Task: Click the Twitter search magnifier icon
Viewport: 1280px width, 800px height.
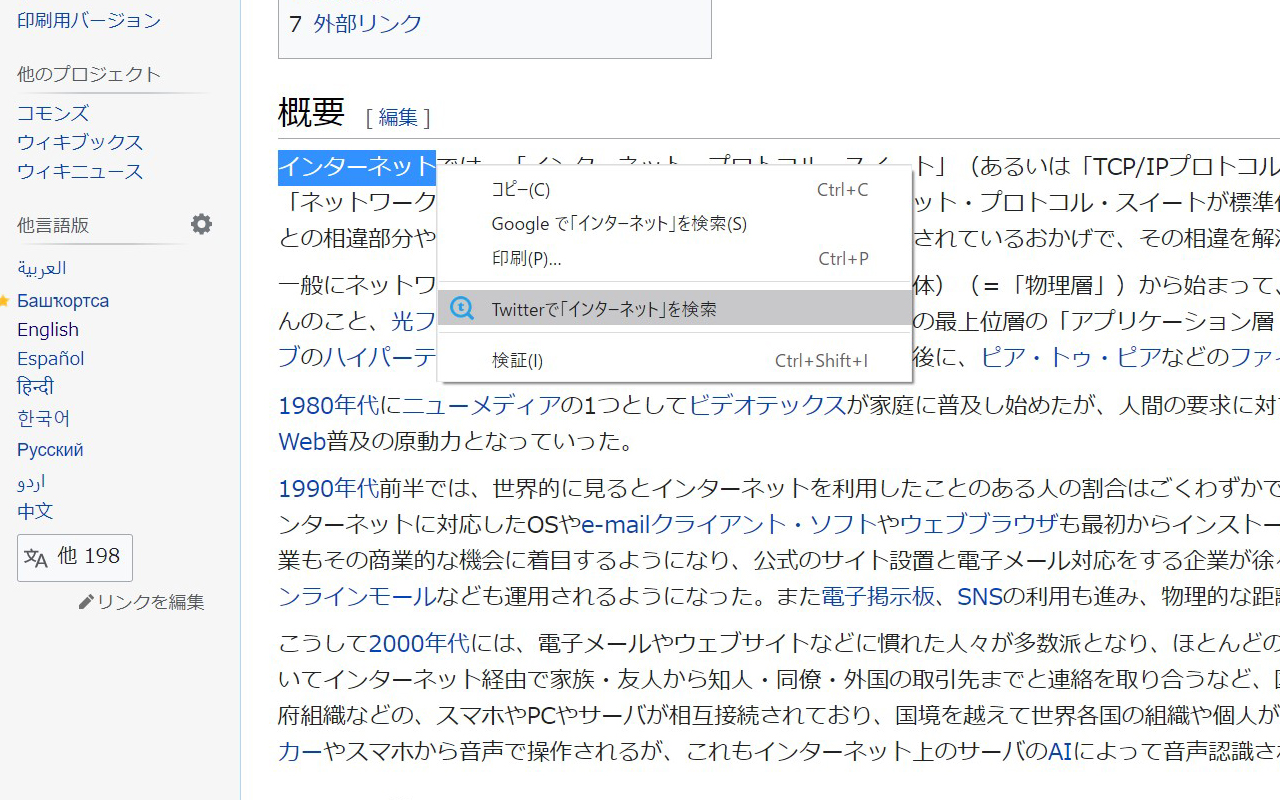Action: click(x=462, y=308)
